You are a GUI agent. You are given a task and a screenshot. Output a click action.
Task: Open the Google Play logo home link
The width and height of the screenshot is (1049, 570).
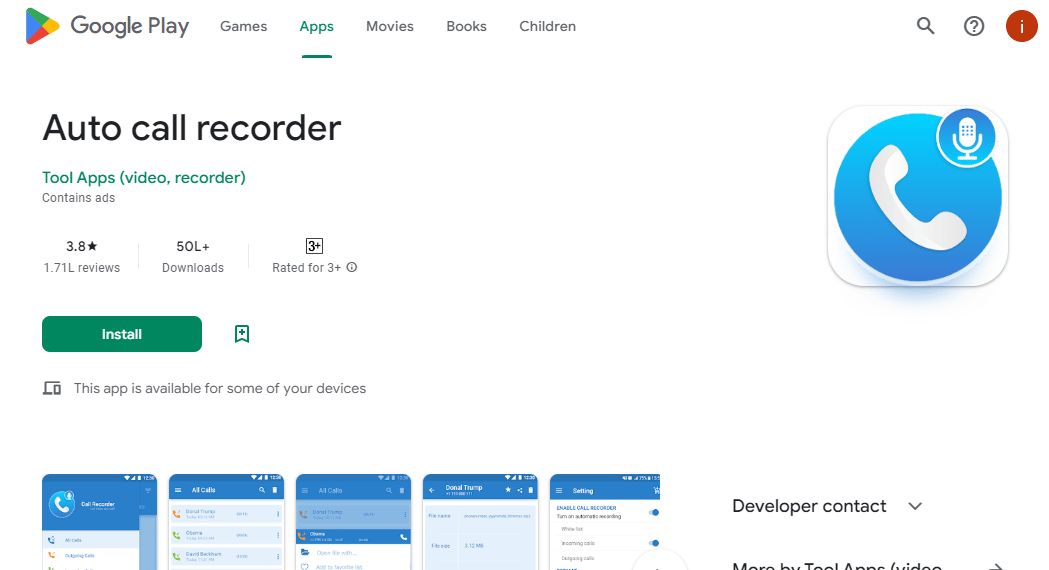click(x=107, y=26)
